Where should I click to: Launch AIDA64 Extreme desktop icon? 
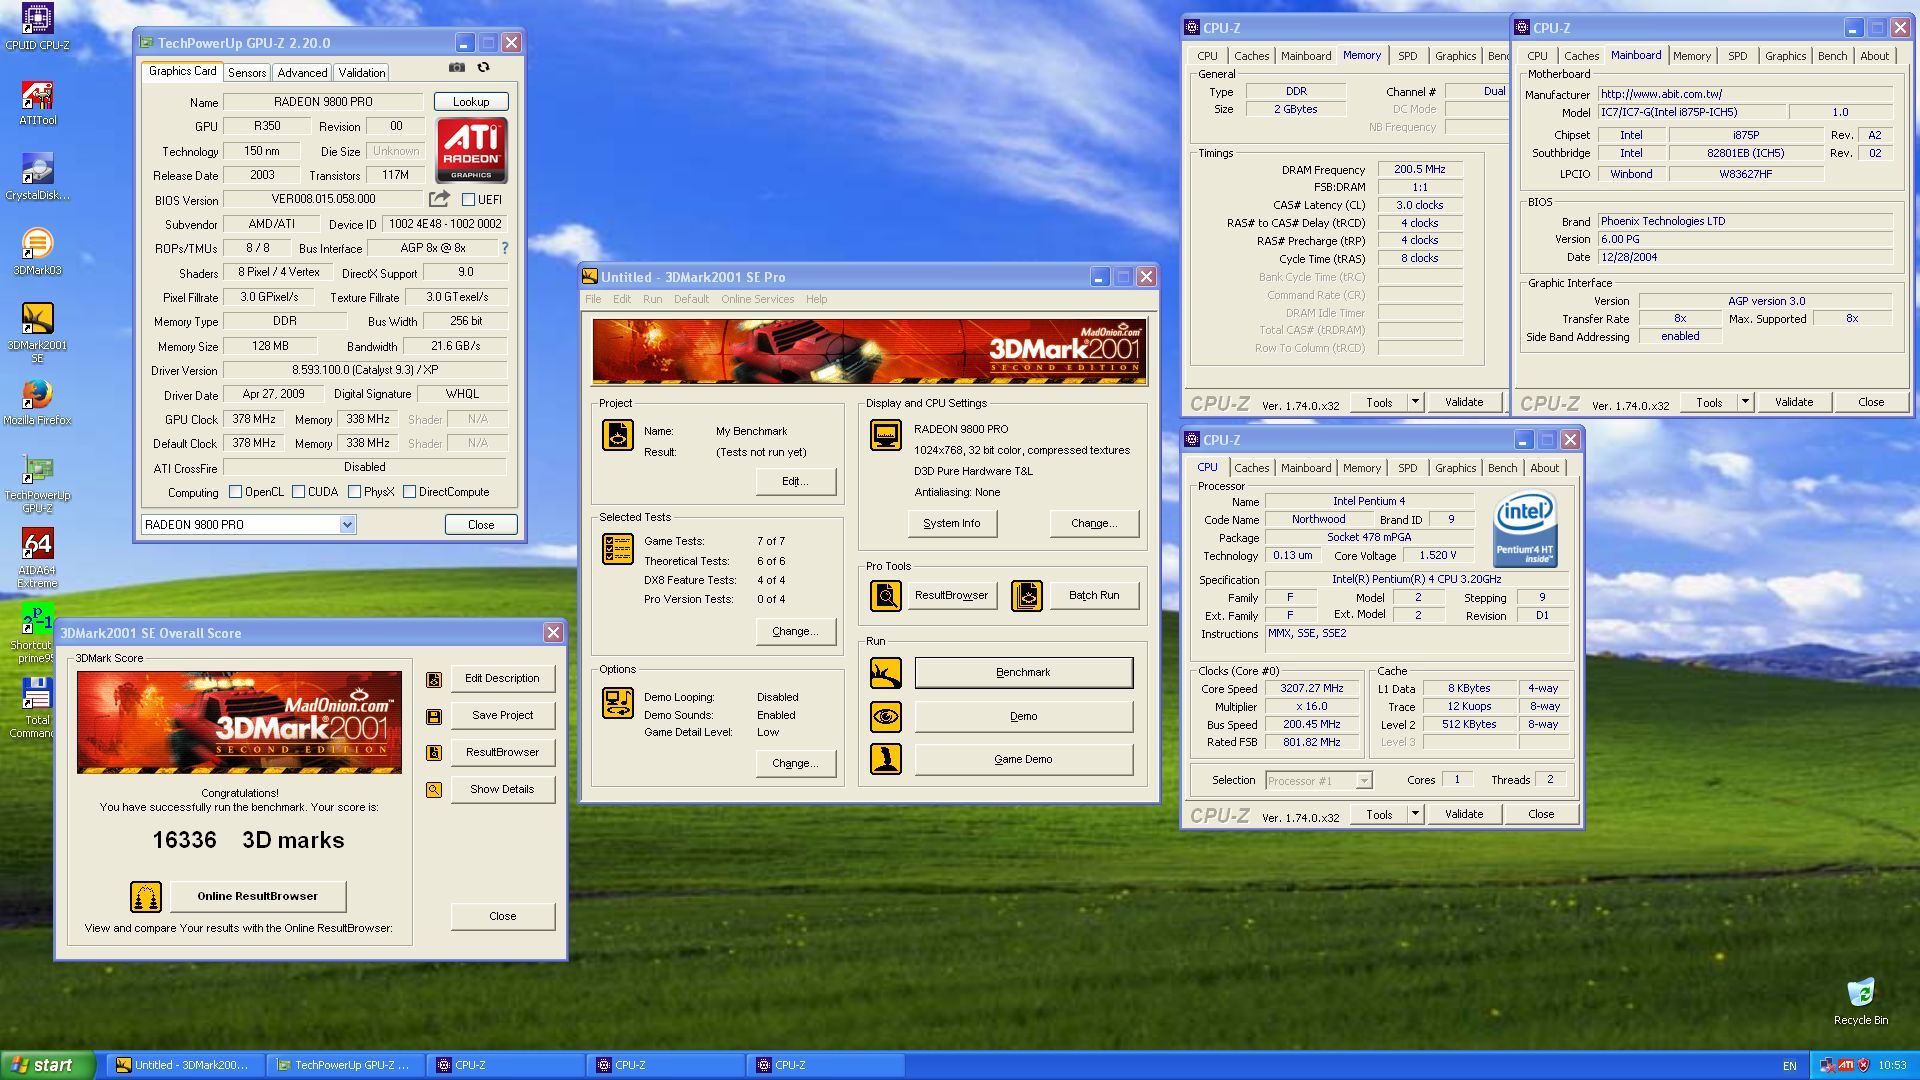[x=37, y=558]
